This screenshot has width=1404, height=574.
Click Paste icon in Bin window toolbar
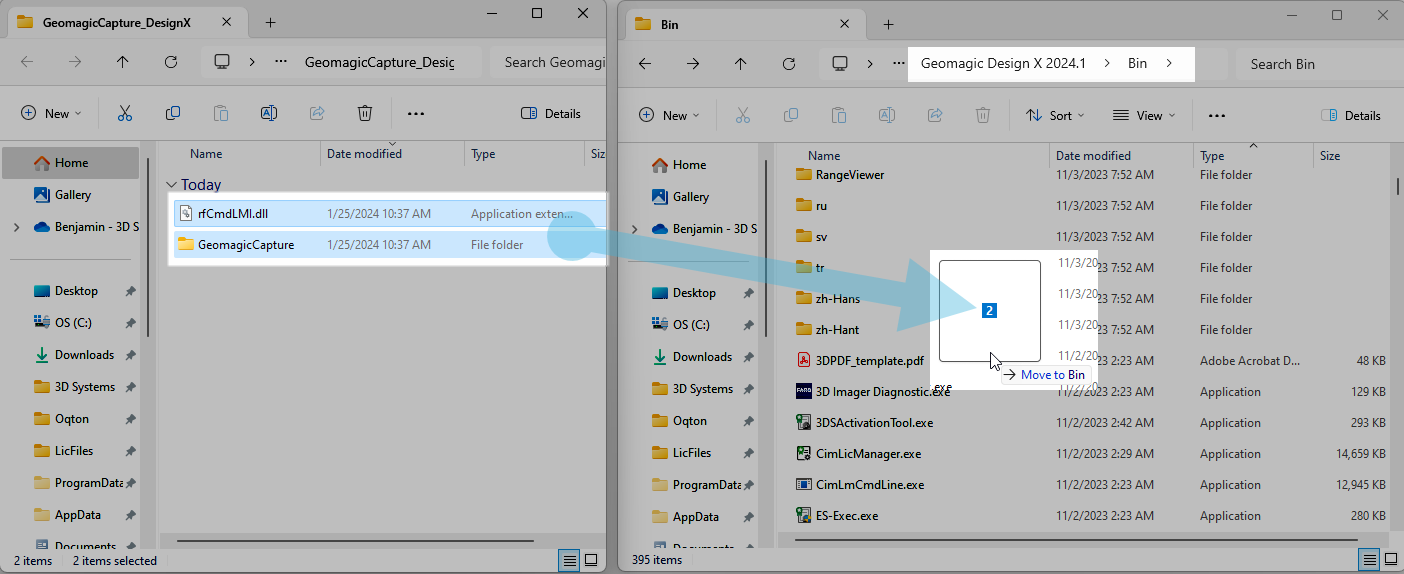tap(839, 115)
